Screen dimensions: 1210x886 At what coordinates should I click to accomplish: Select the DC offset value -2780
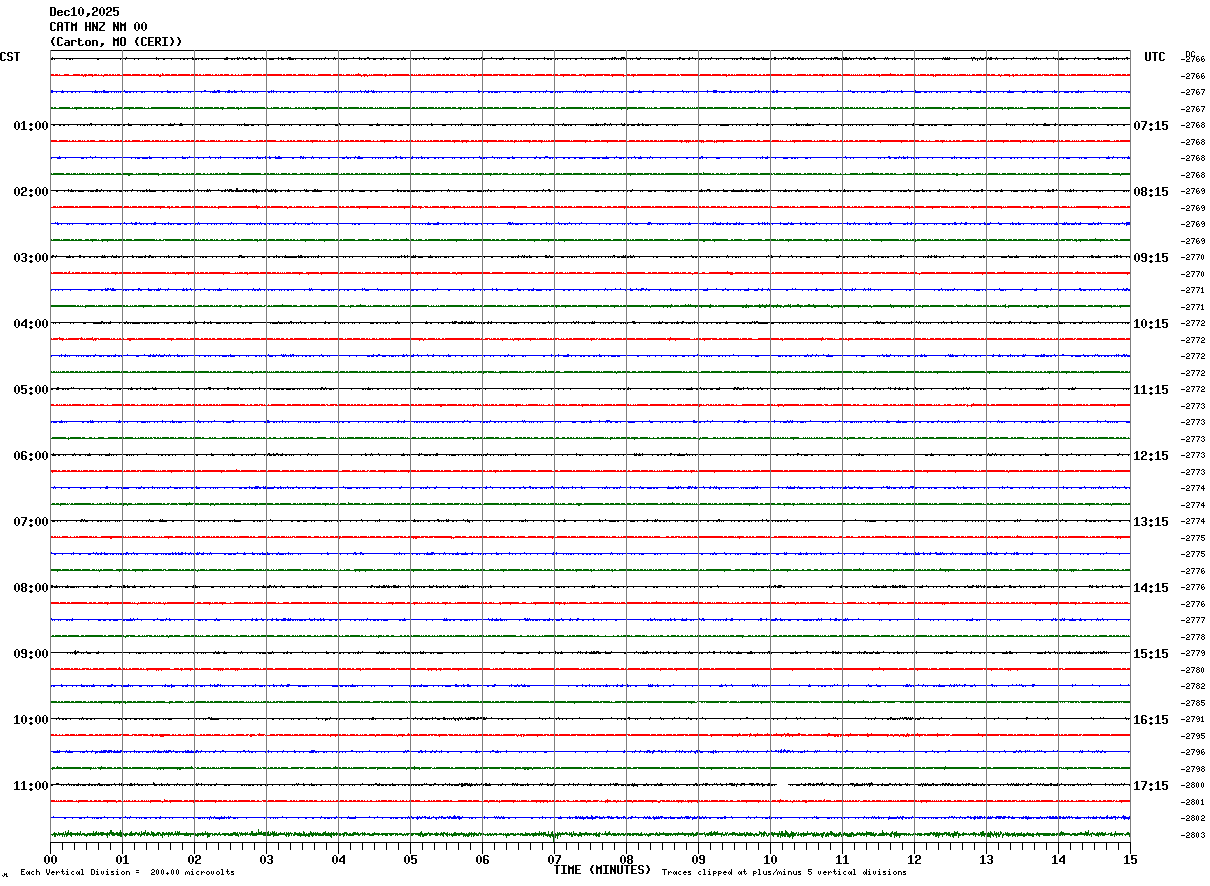tap(1194, 670)
